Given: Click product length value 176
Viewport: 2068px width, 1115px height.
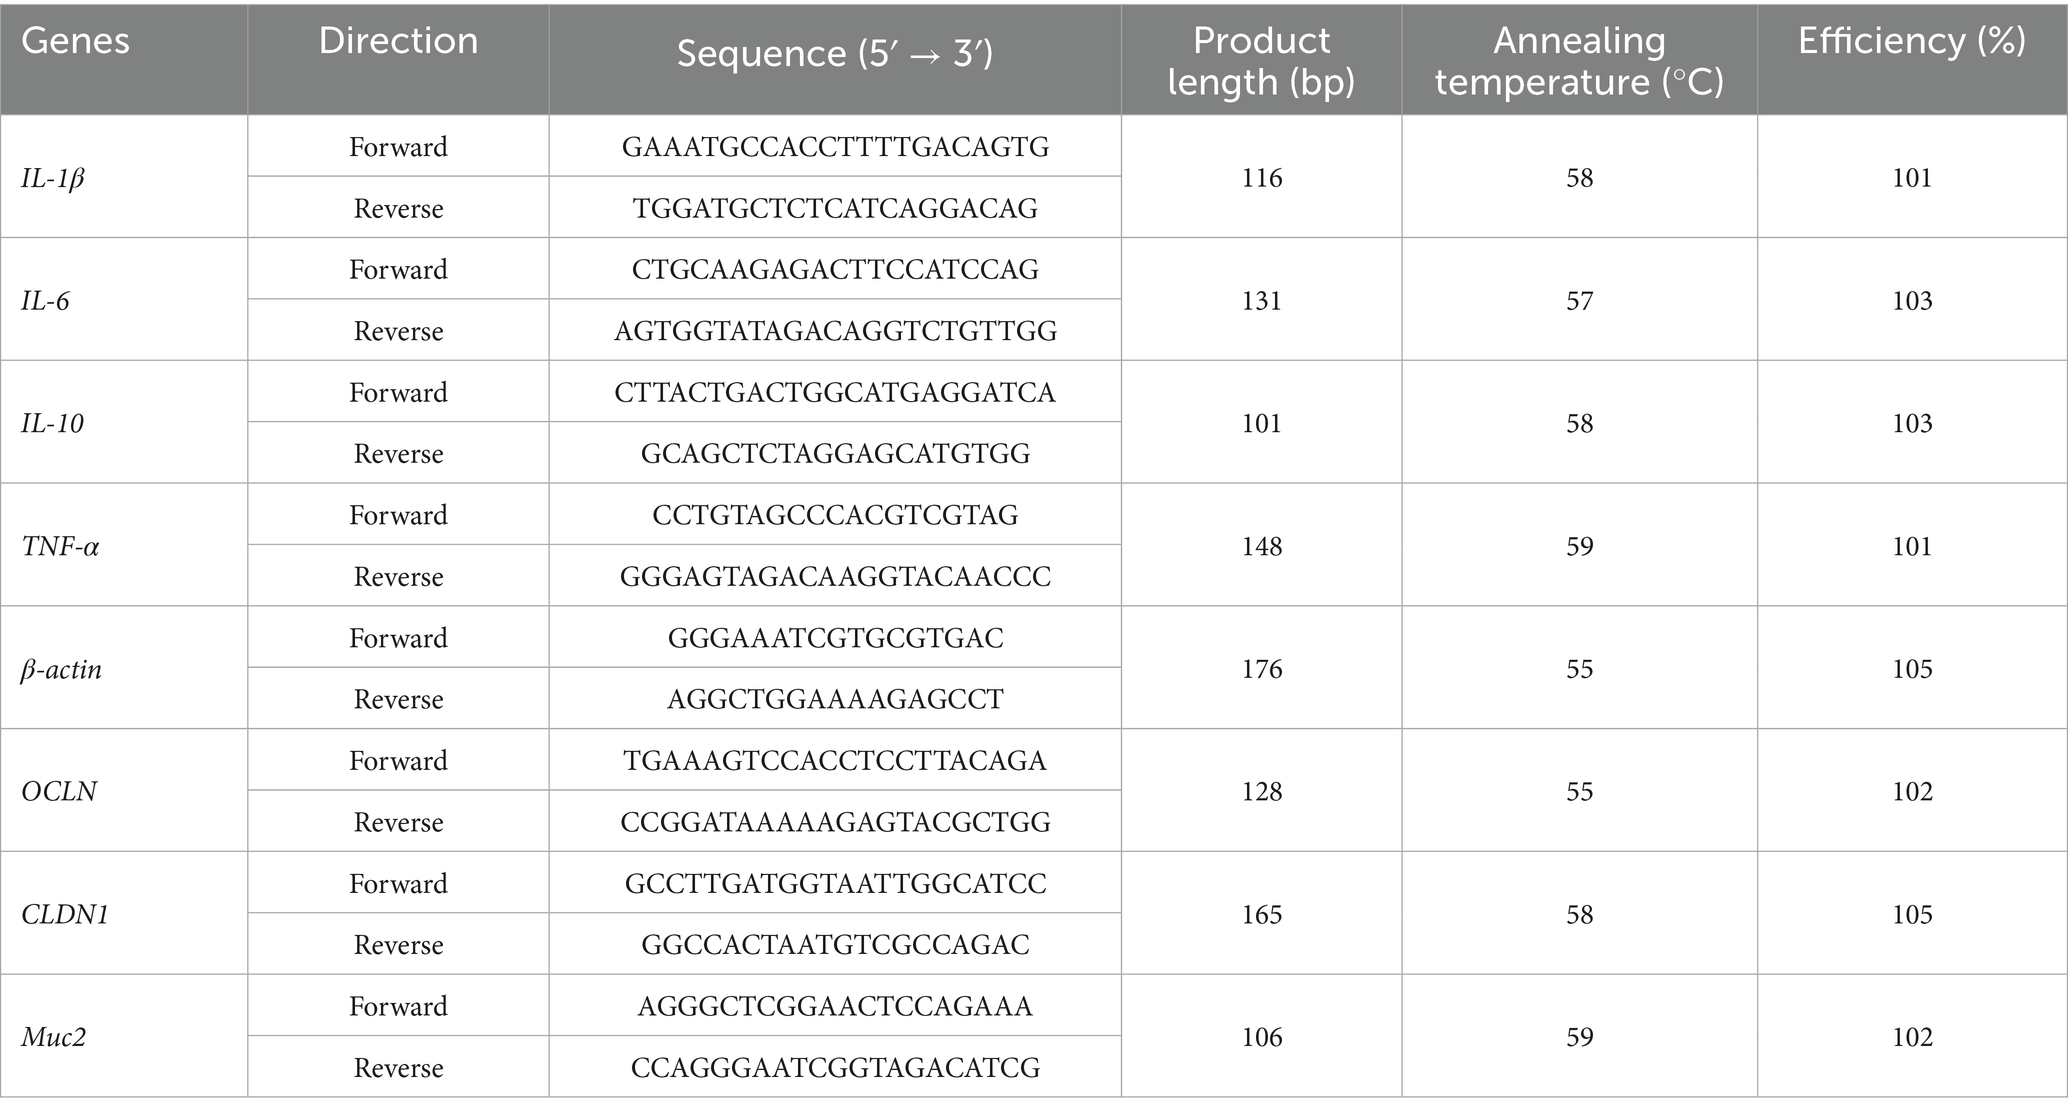Looking at the screenshot, I should [x=1261, y=669].
